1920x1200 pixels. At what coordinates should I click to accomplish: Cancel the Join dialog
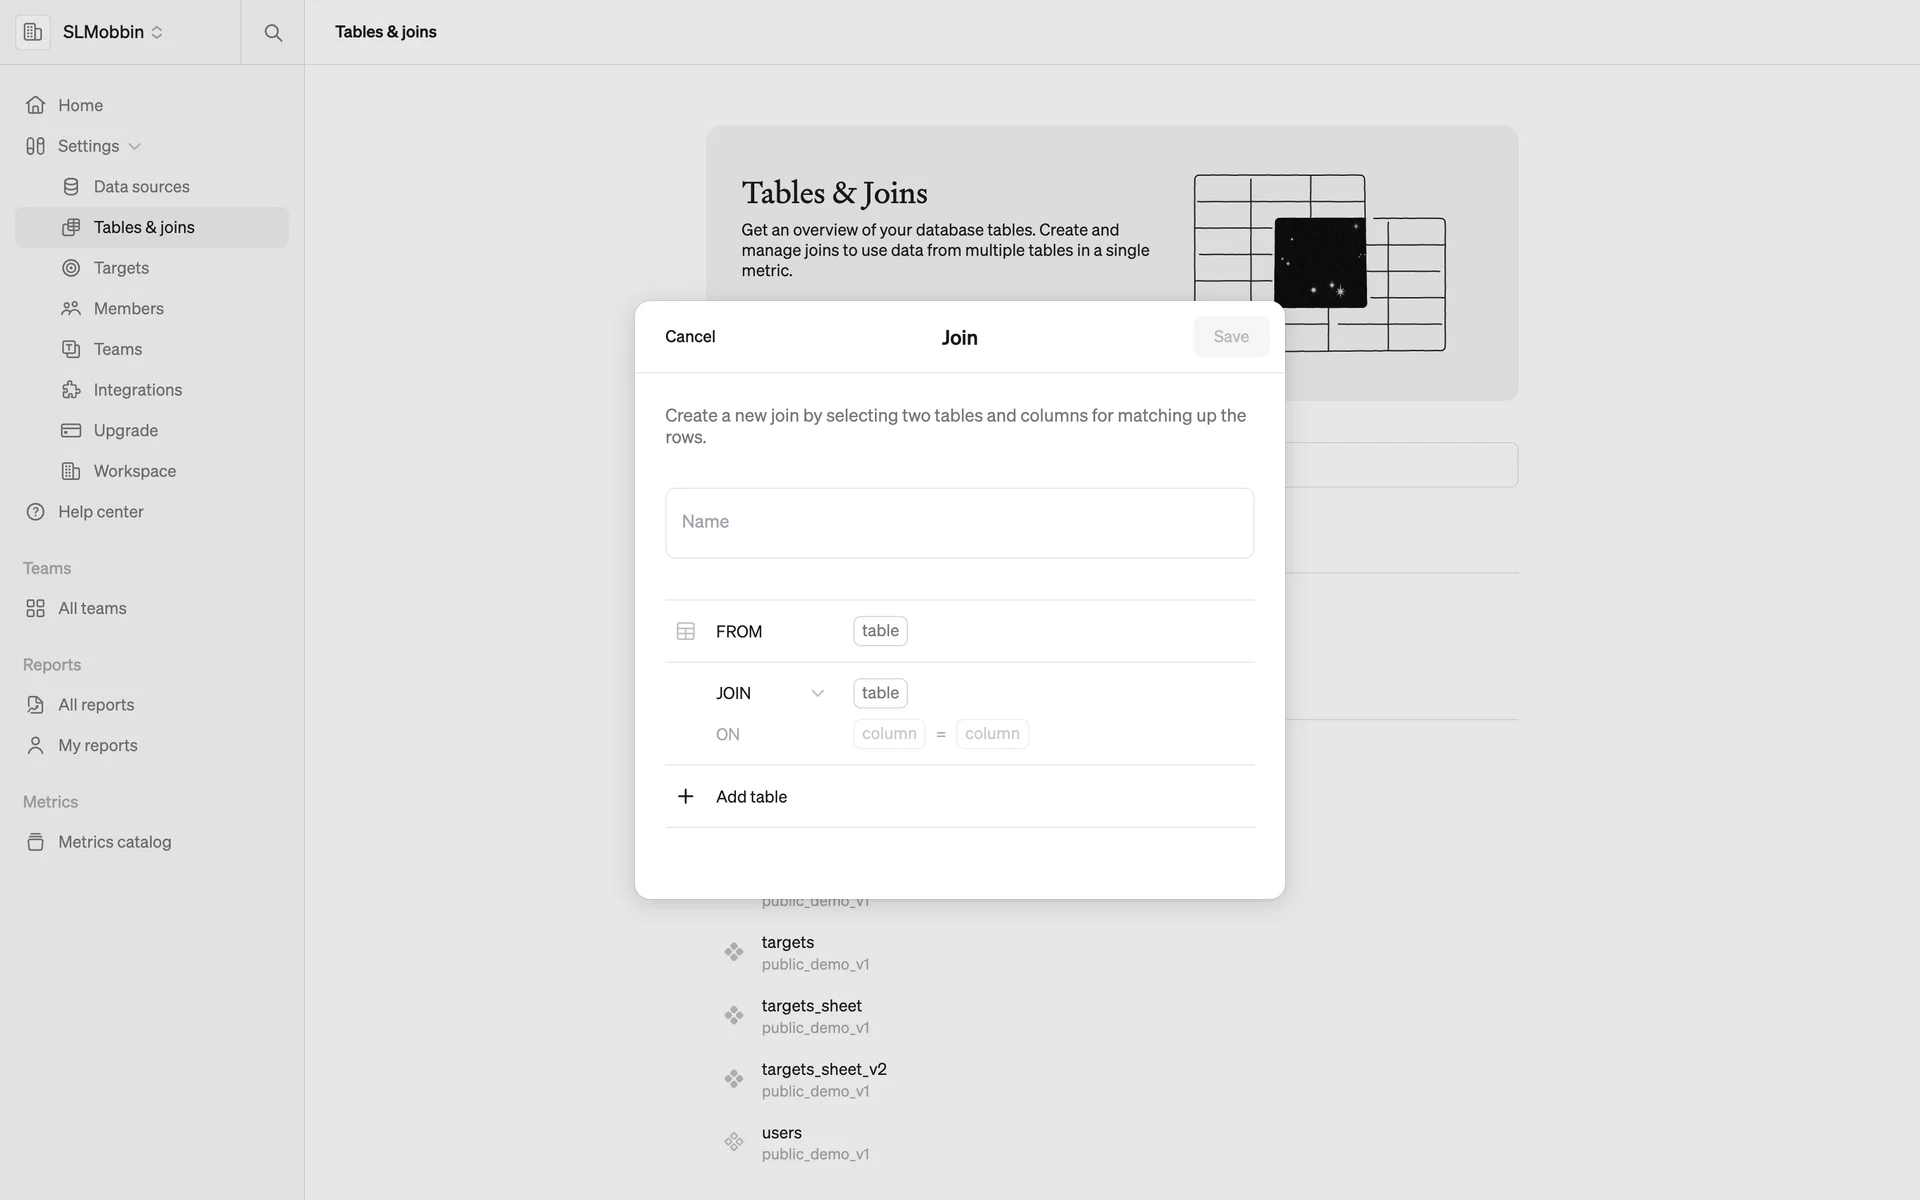pyautogui.click(x=690, y=337)
